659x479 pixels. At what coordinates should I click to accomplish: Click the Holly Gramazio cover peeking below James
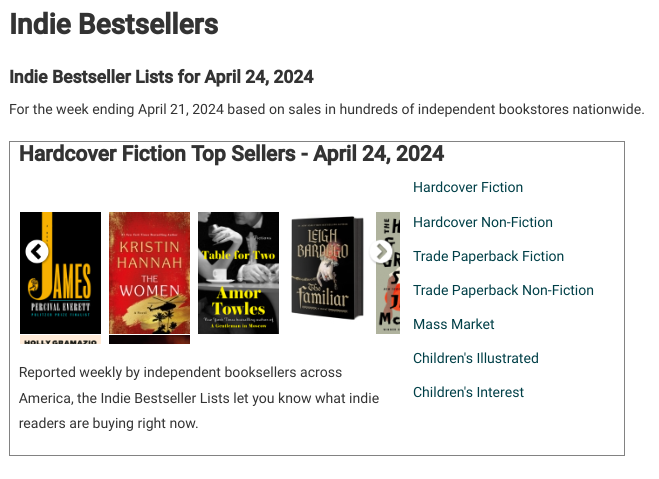pyautogui.click(x=61, y=340)
